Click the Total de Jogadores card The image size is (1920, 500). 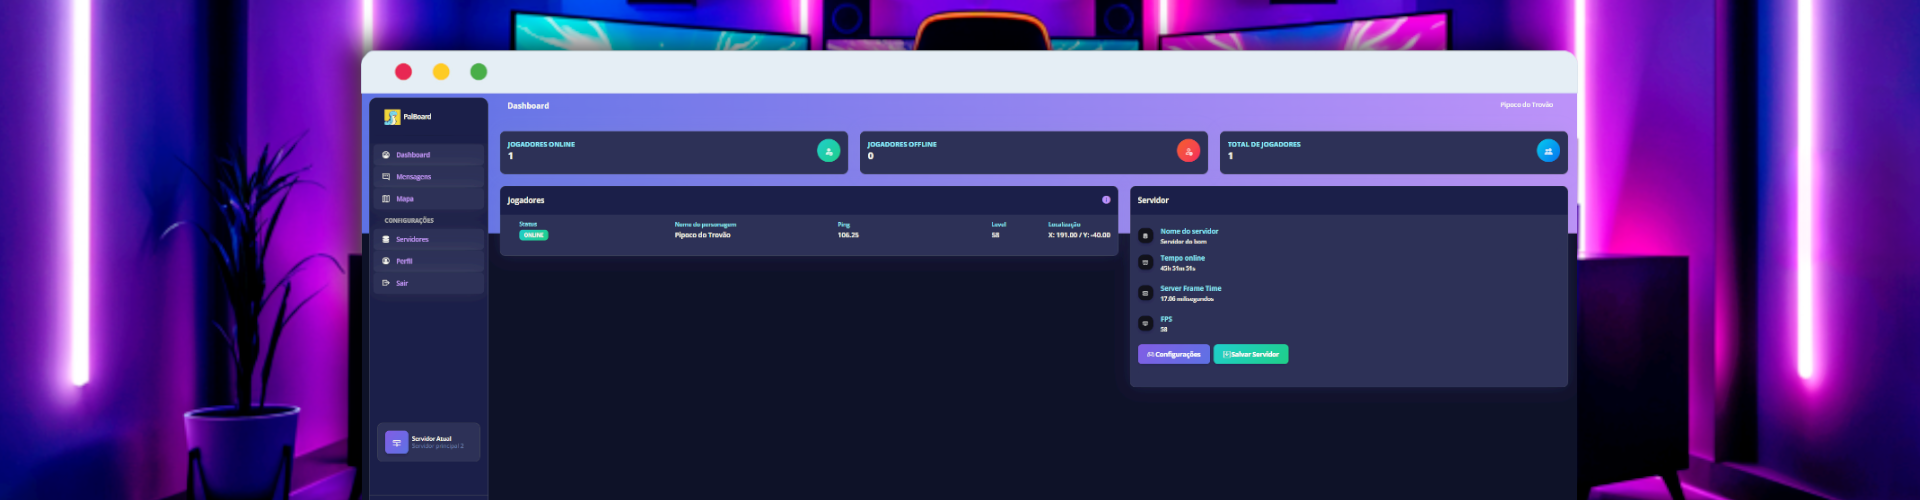1394,152
